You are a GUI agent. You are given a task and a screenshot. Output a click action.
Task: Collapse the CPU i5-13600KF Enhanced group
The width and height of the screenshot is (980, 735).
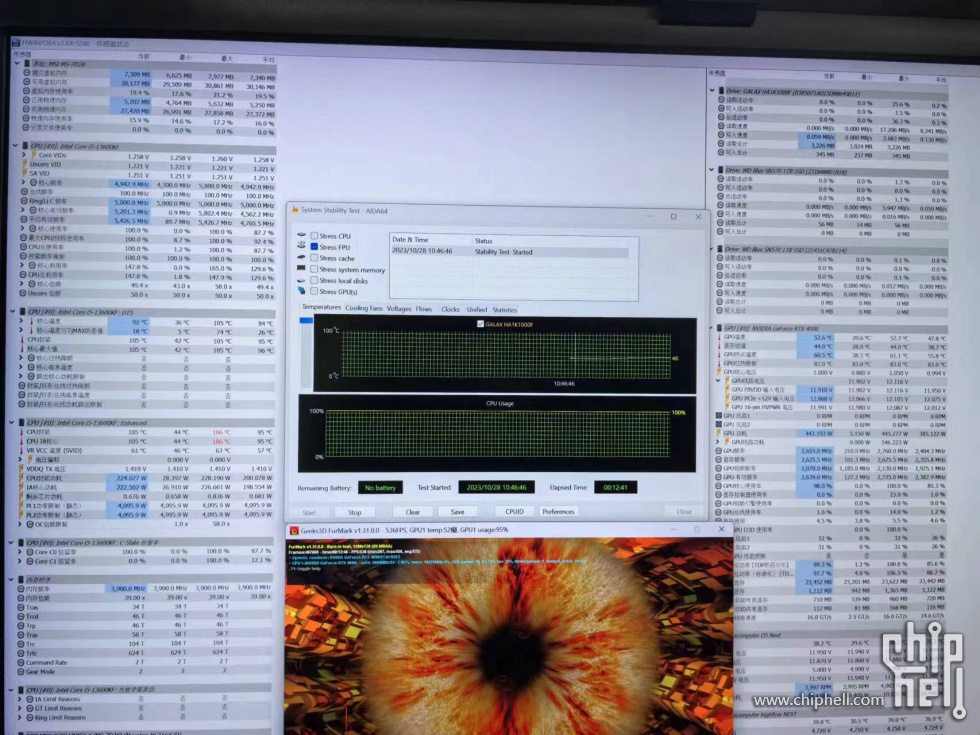12,422
